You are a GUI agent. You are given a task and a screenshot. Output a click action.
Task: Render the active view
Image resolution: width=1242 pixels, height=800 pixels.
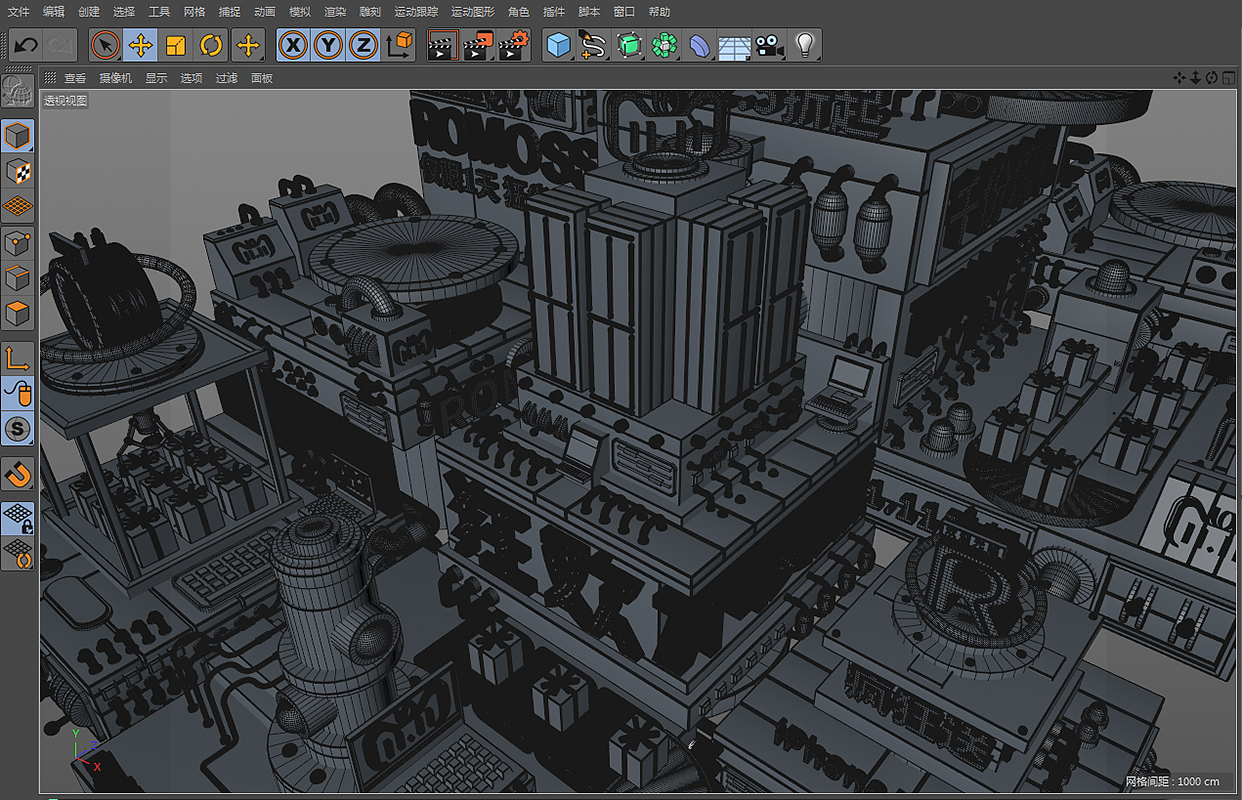(442, 45)
